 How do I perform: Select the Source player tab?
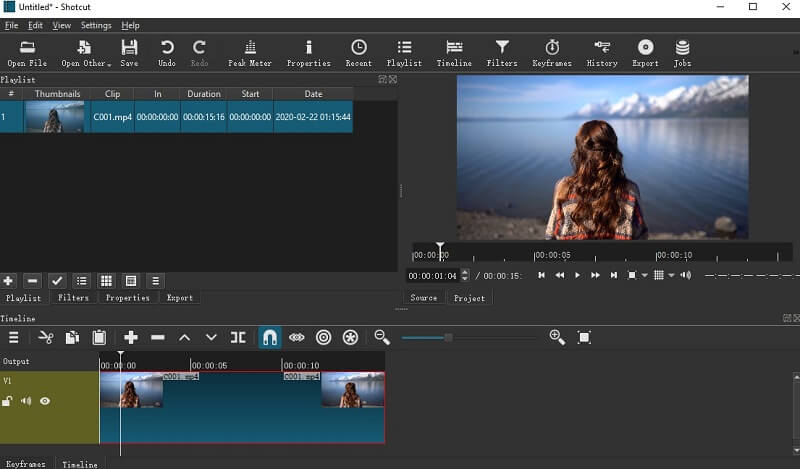423,298
